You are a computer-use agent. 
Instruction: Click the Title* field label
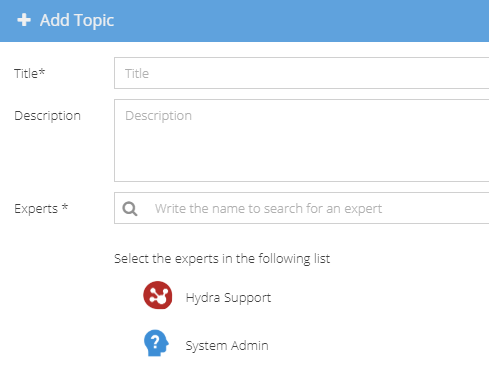coord(29,73)
